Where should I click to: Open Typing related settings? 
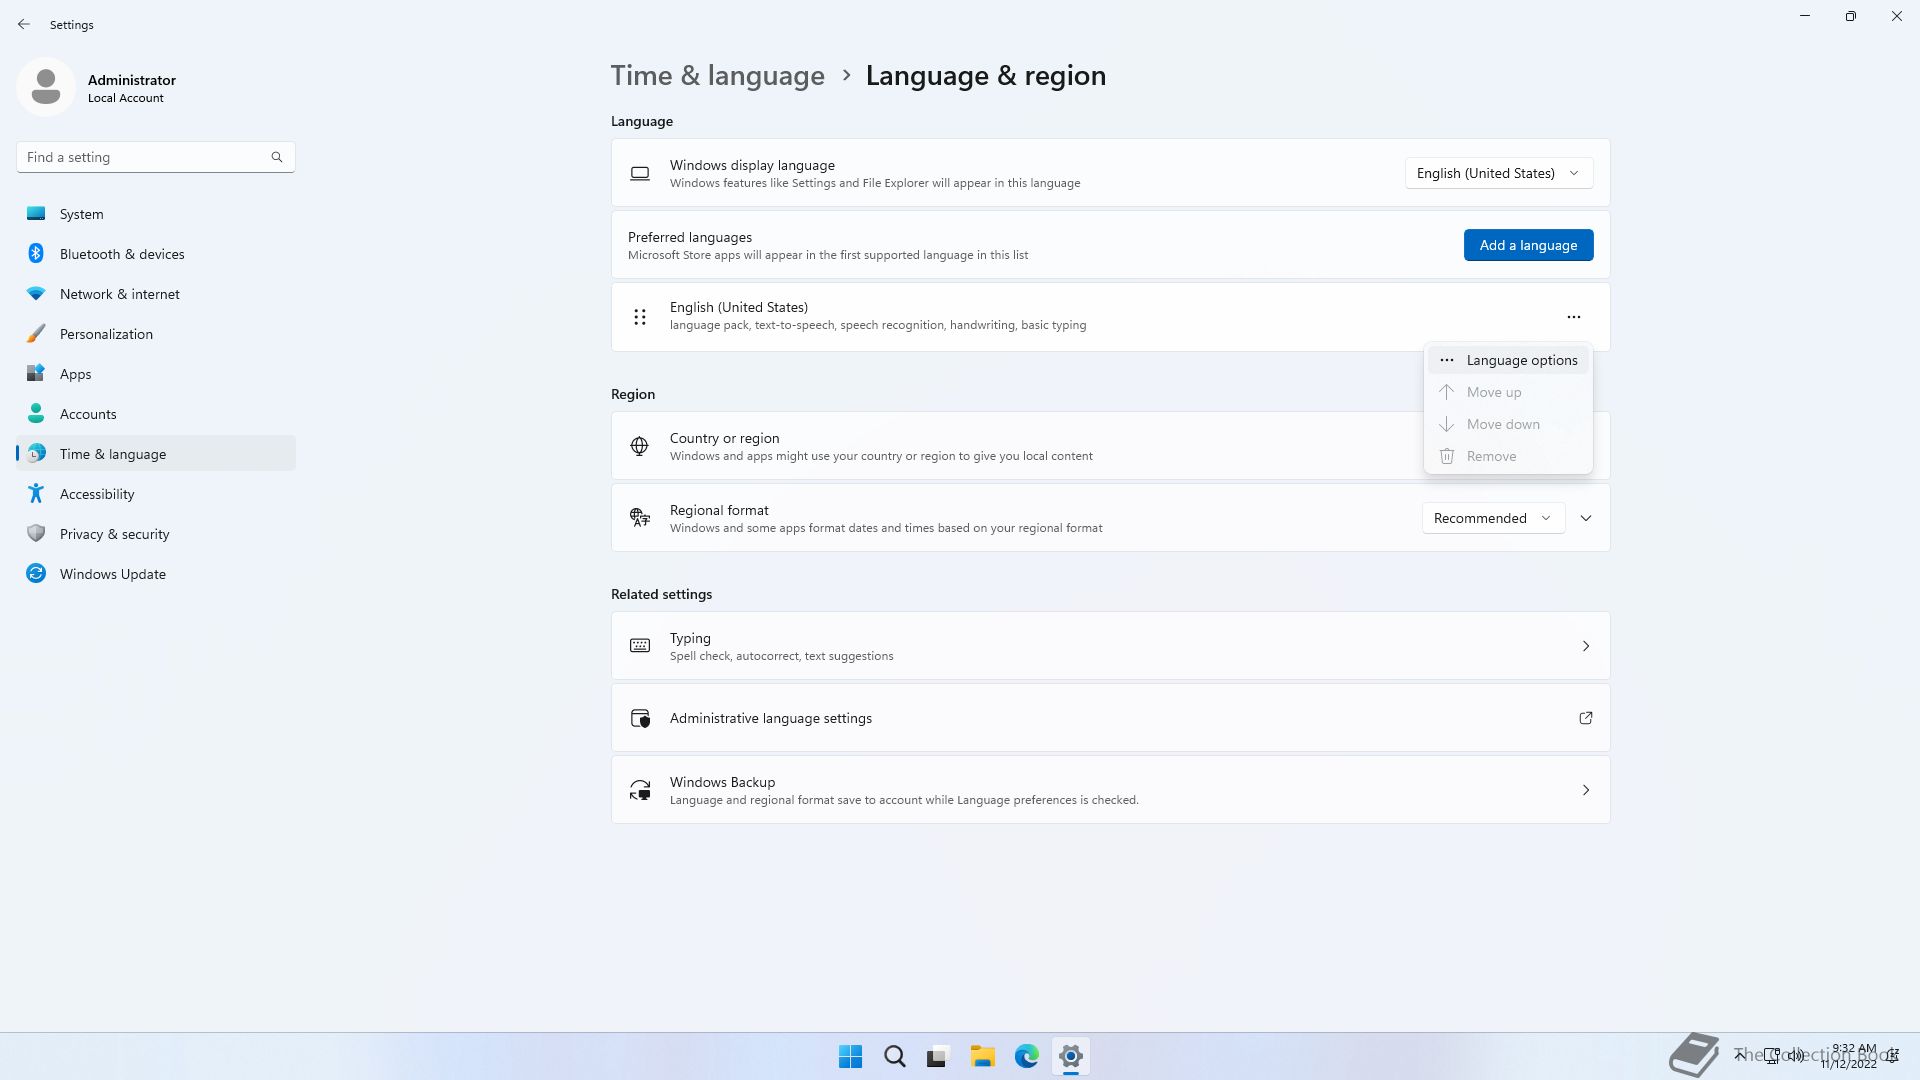click(x=1110, y=646)
